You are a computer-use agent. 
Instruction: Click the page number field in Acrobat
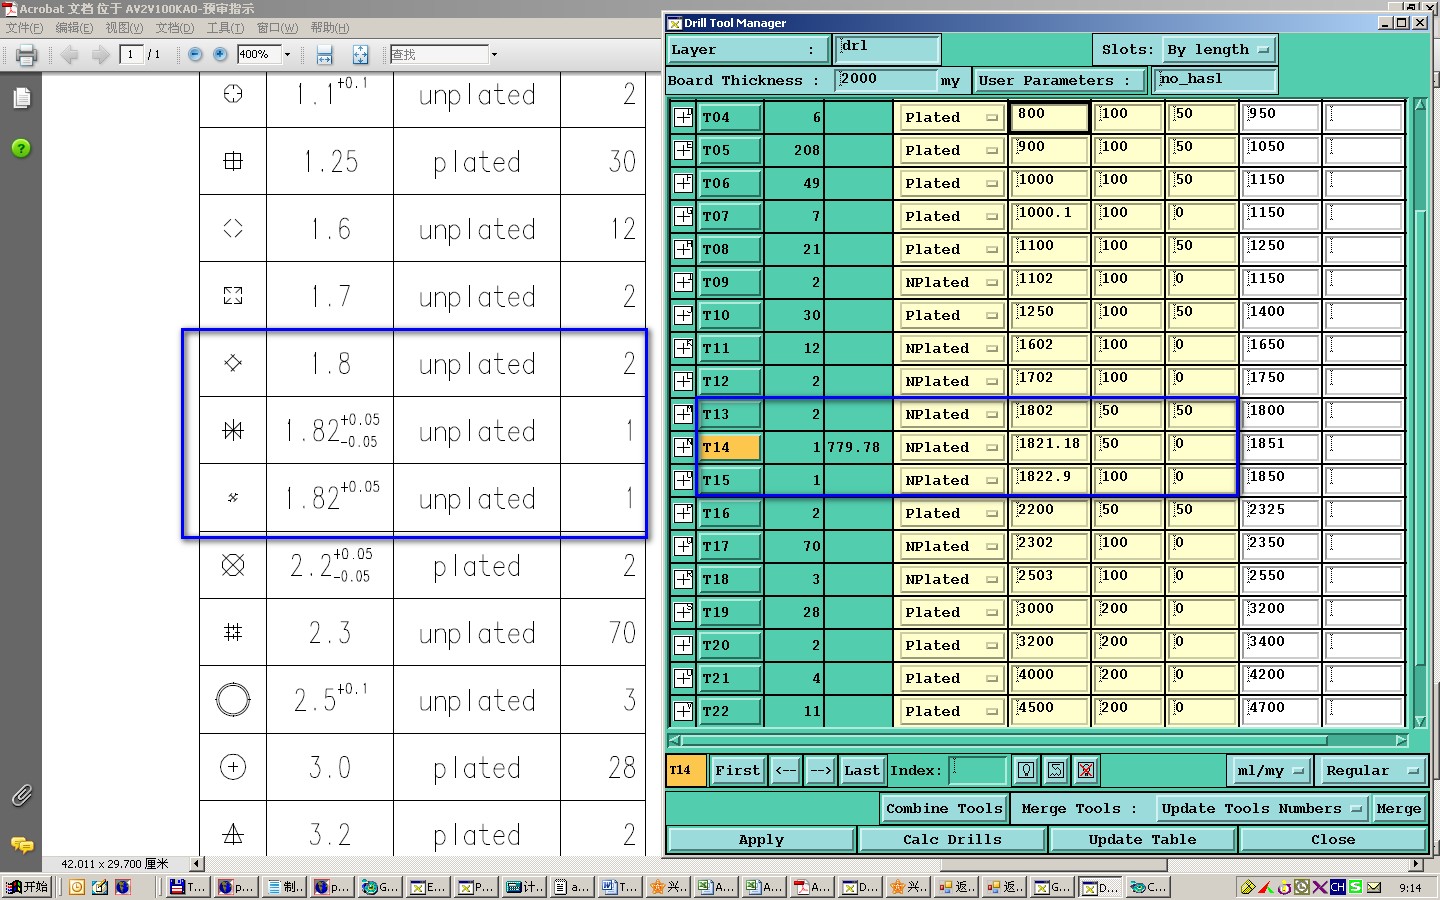coord(131,55)
